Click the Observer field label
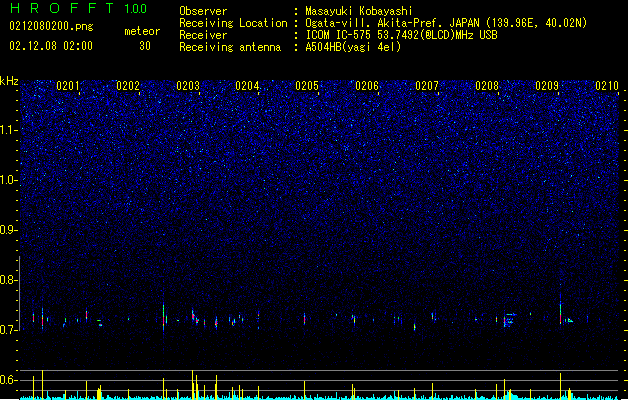Screen dimensions: 629x400 coord(203,11)
